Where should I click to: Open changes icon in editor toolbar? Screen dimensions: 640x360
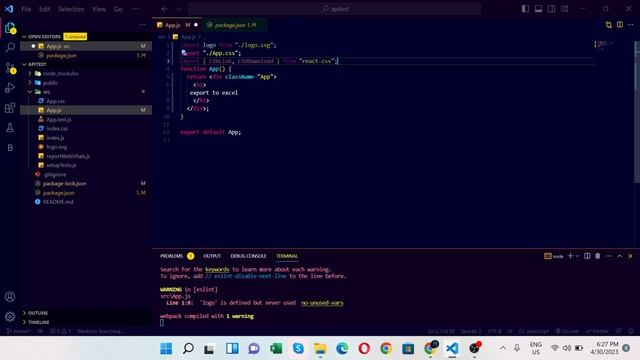coord(609,25)
